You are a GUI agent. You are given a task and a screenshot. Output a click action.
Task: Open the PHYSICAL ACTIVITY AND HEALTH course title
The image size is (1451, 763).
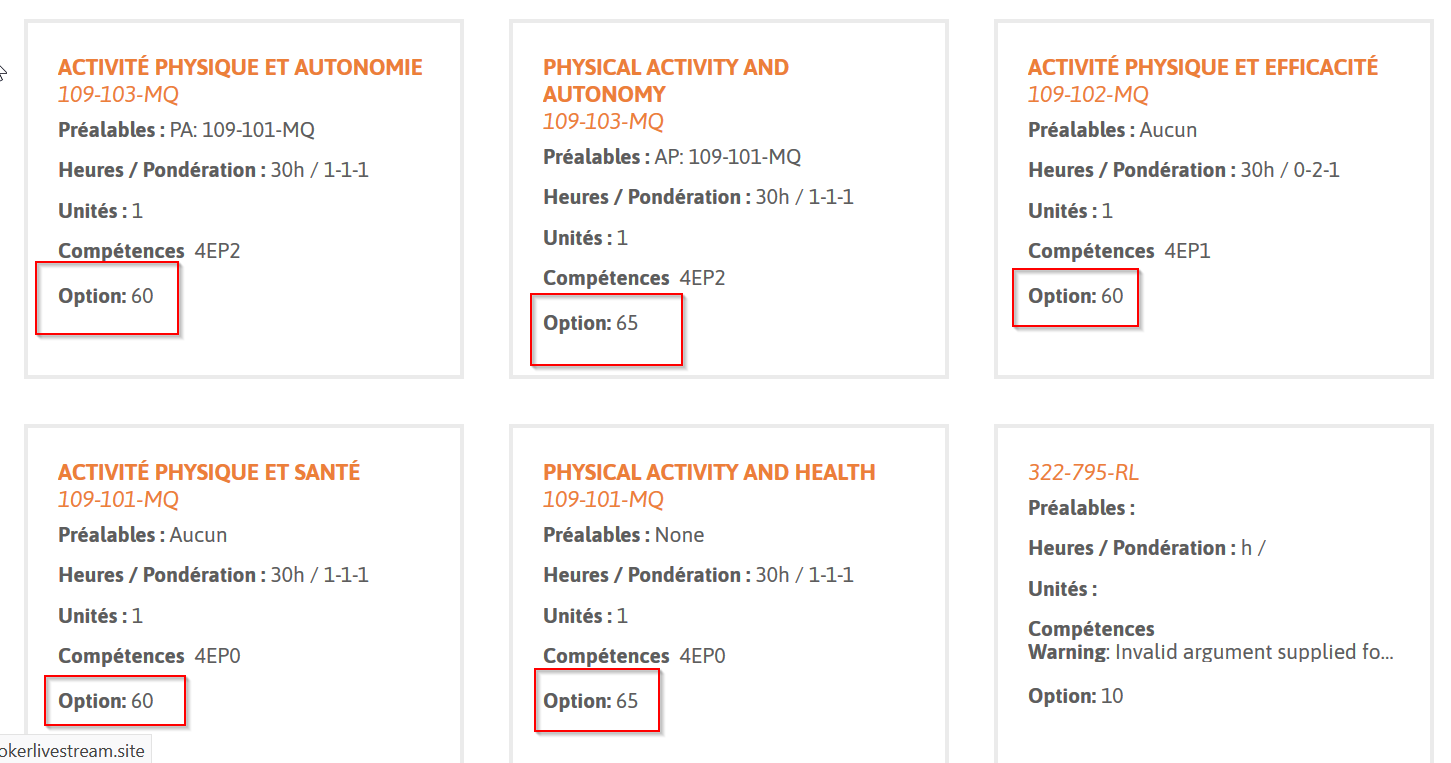coord(709,473)
